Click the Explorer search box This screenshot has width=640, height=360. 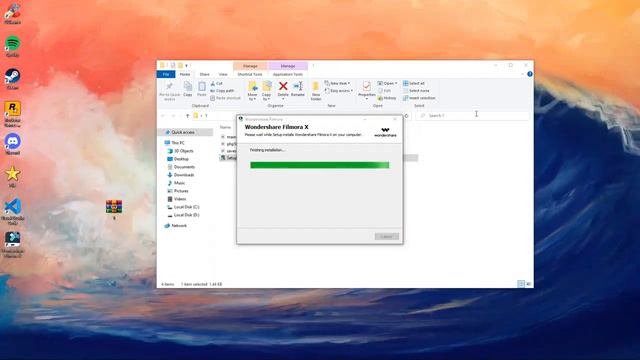pyautogui.click(x=472, y=116)
